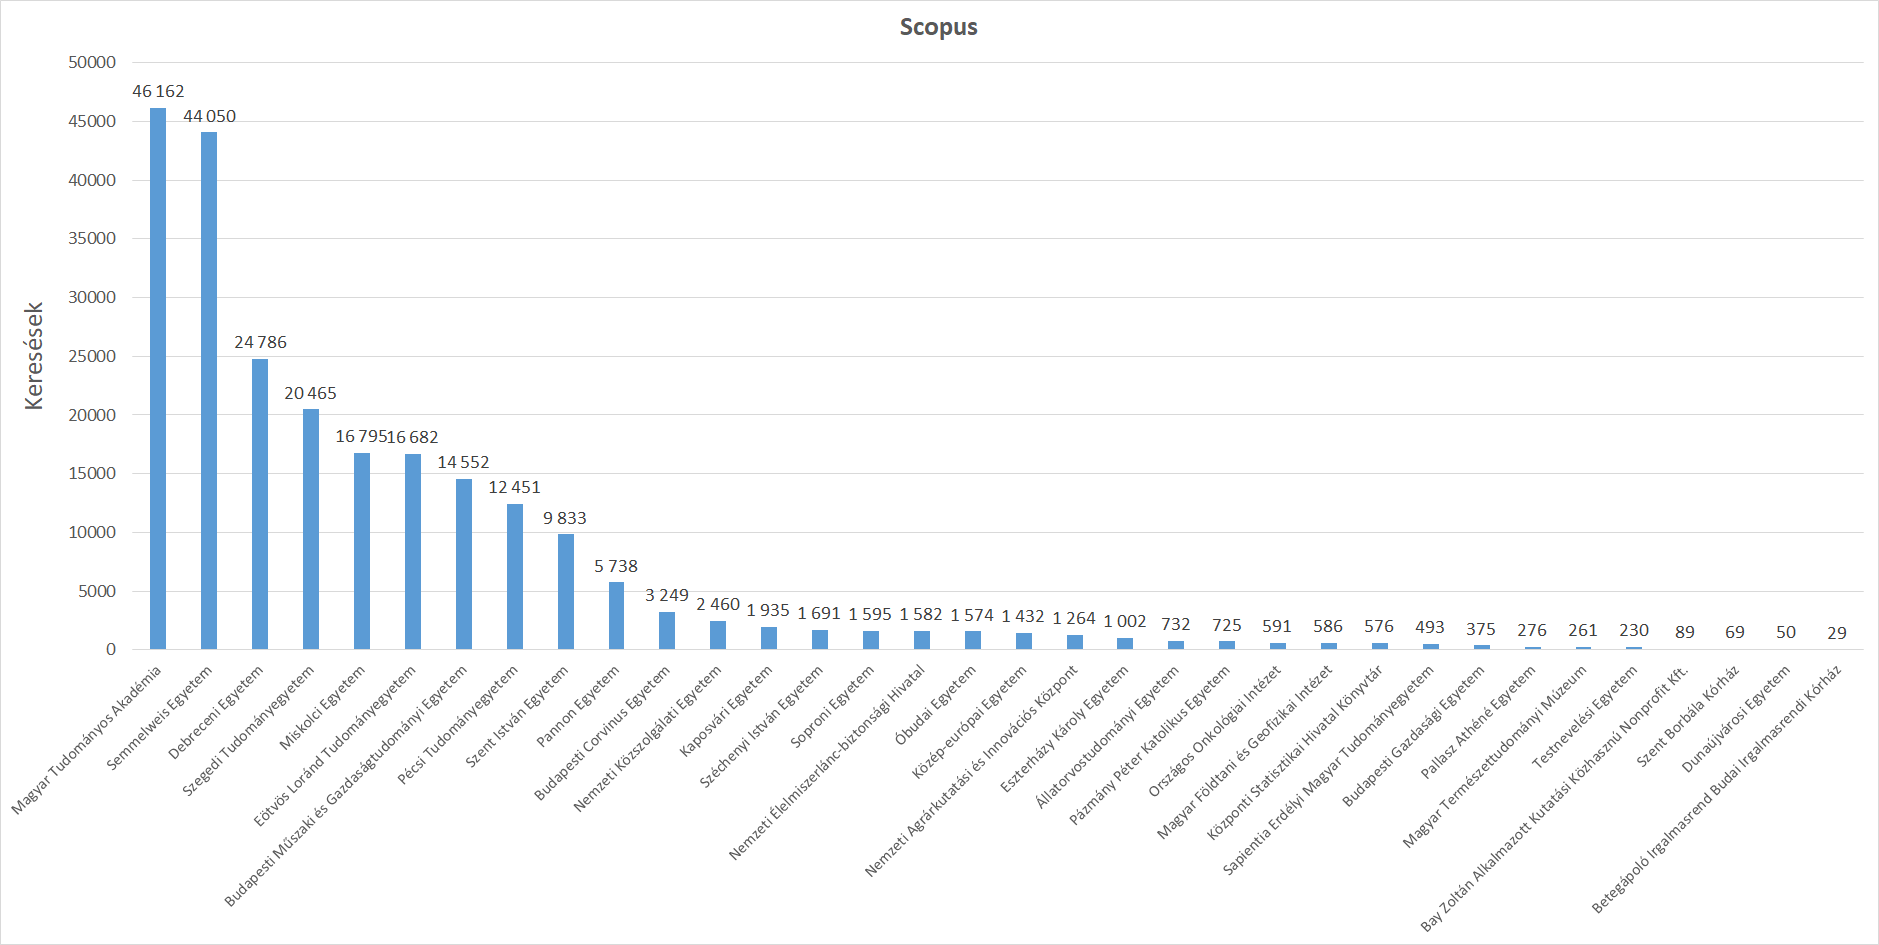Click the Scopus chart title
The width and height of the screenshot is (1879, 945).
pyautogui.click(x=937, y=27)
